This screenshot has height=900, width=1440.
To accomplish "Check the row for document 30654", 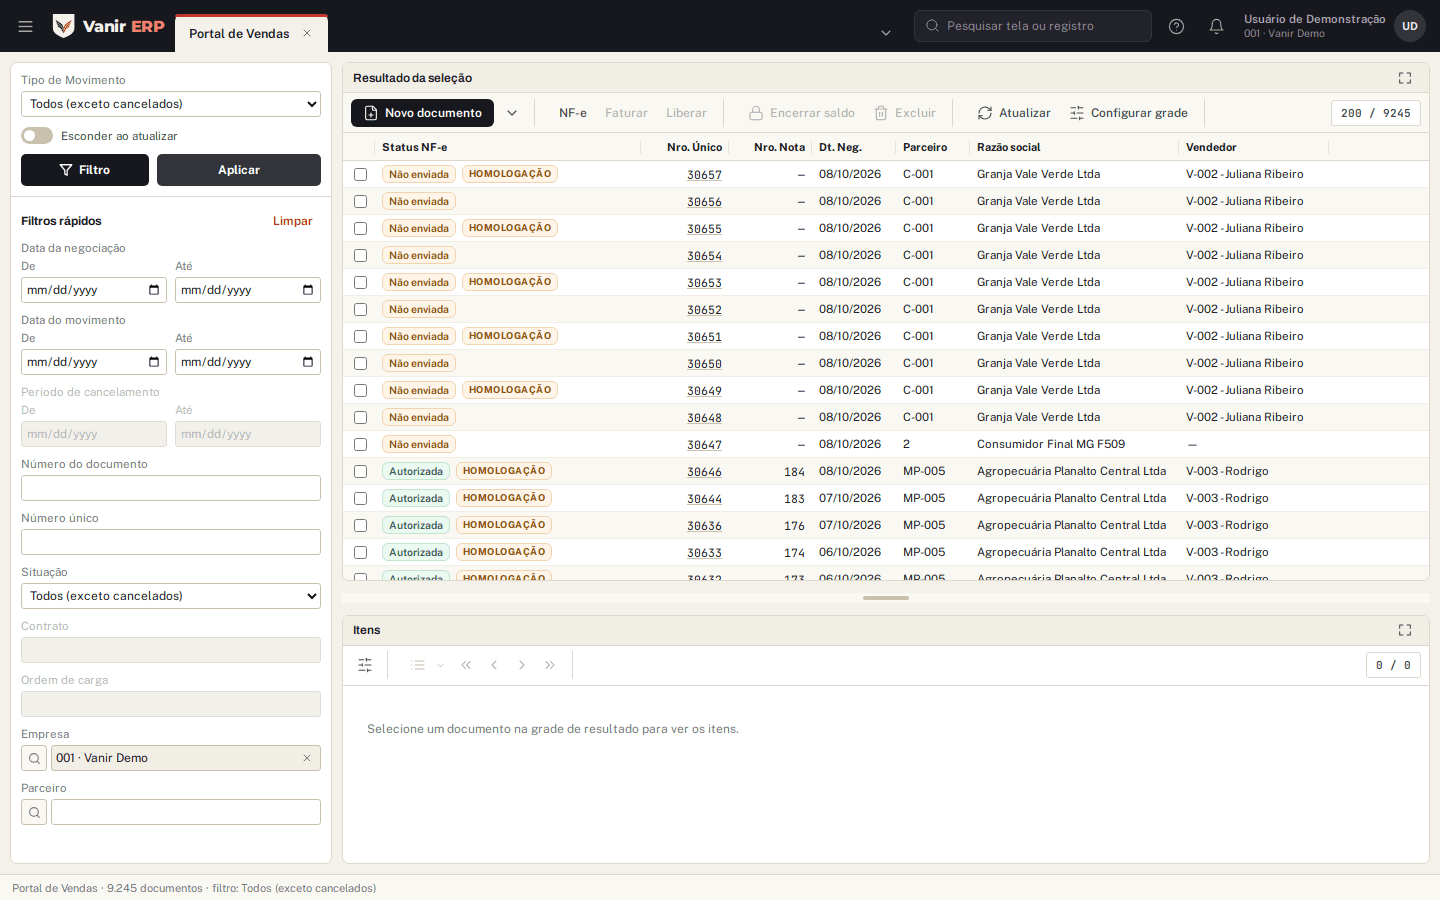I will coord(360,255).
